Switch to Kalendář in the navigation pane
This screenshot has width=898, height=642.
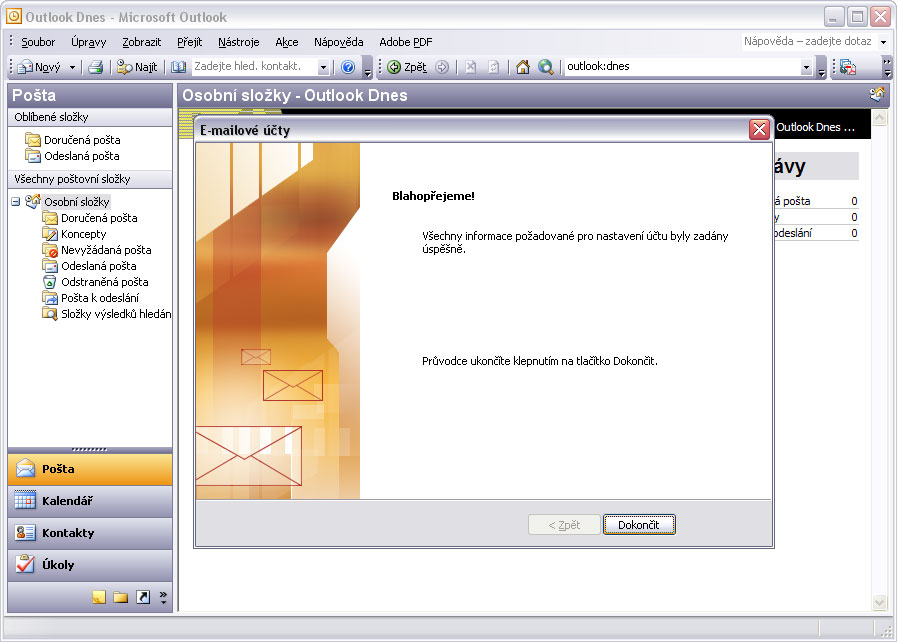pos(89,501)
